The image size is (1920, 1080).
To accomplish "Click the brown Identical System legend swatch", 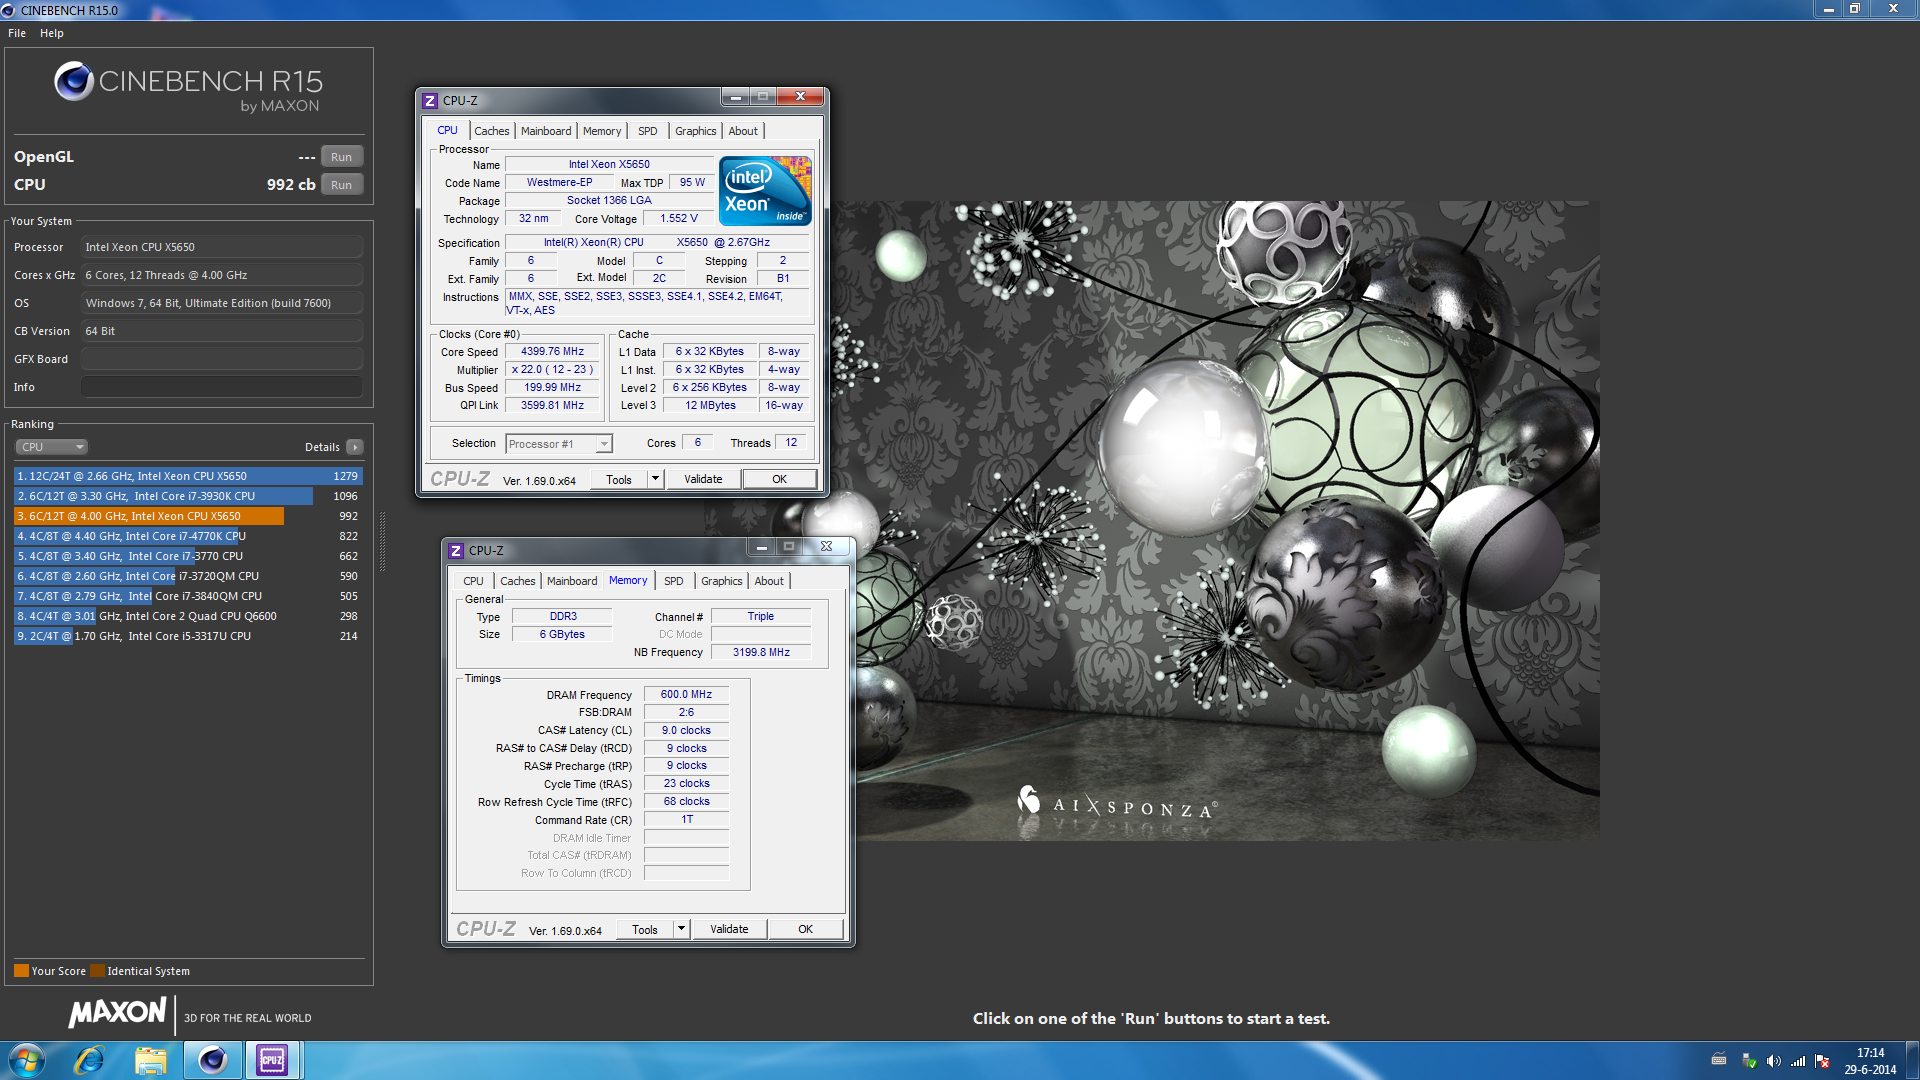I will [97, 970].
